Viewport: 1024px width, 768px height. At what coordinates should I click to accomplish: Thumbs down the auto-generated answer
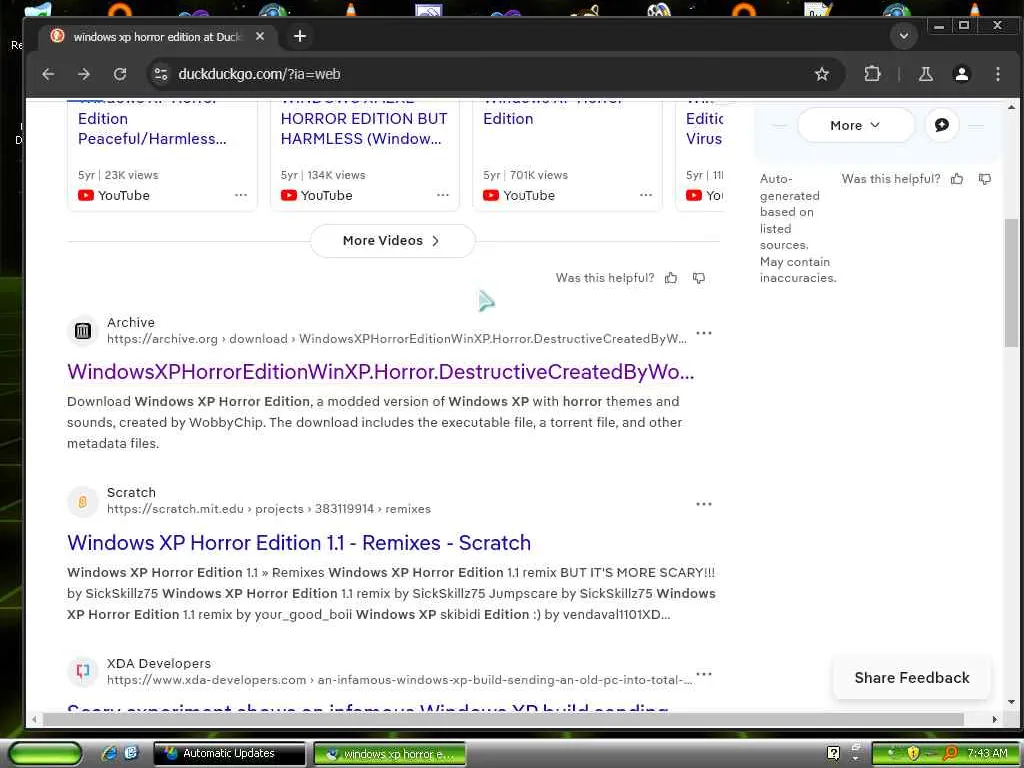(985, 179)
